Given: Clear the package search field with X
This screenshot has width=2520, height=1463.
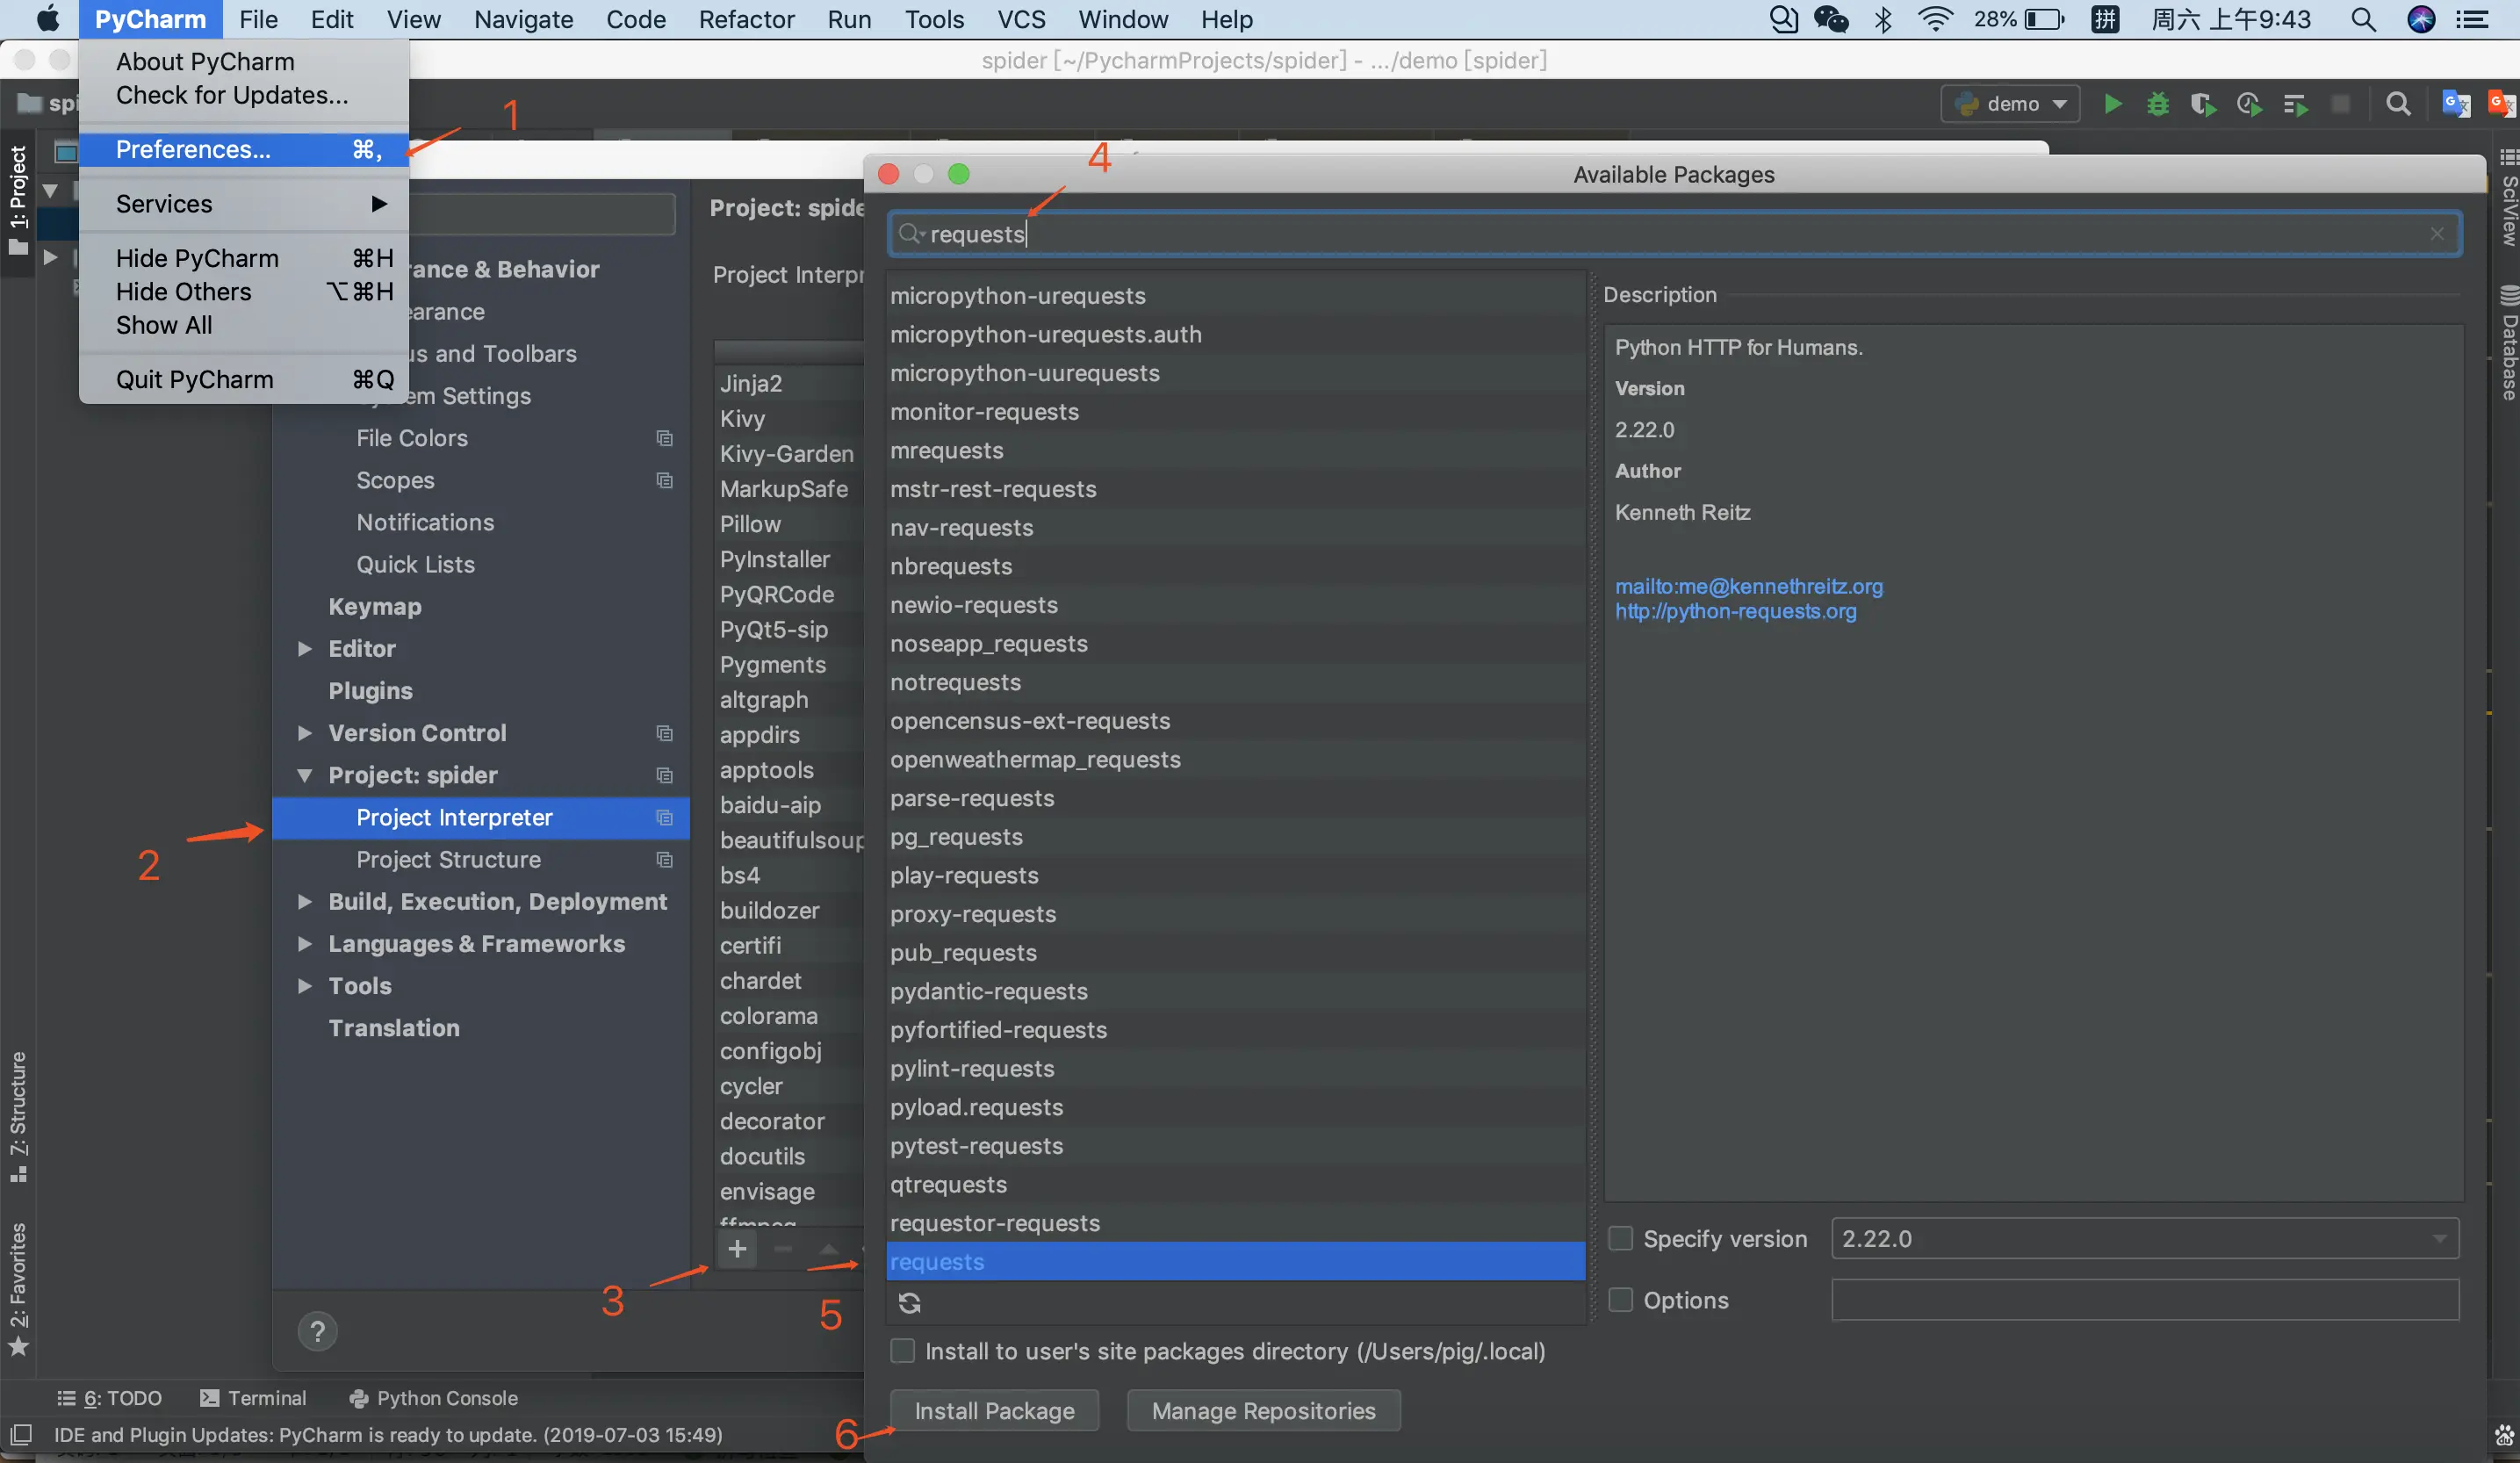Looking at the screenshot, I should (2437, 234).
